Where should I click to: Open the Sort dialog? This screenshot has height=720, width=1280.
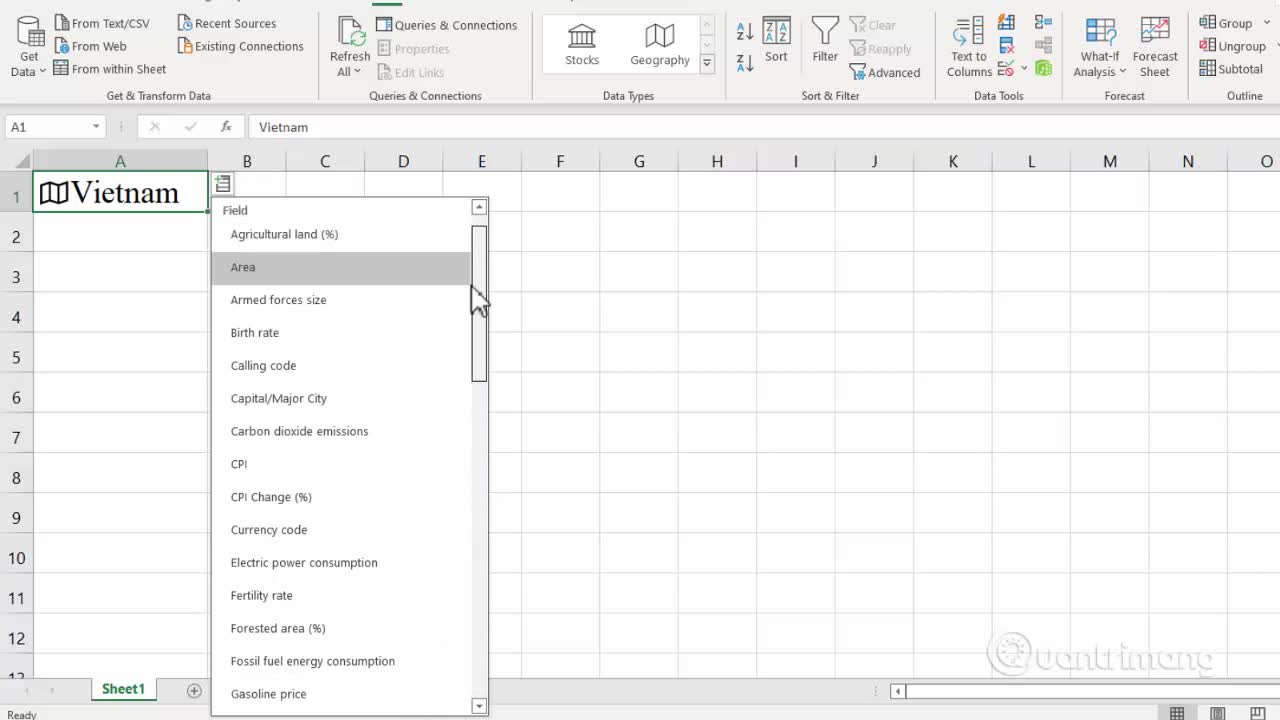(x=776, y=40)
